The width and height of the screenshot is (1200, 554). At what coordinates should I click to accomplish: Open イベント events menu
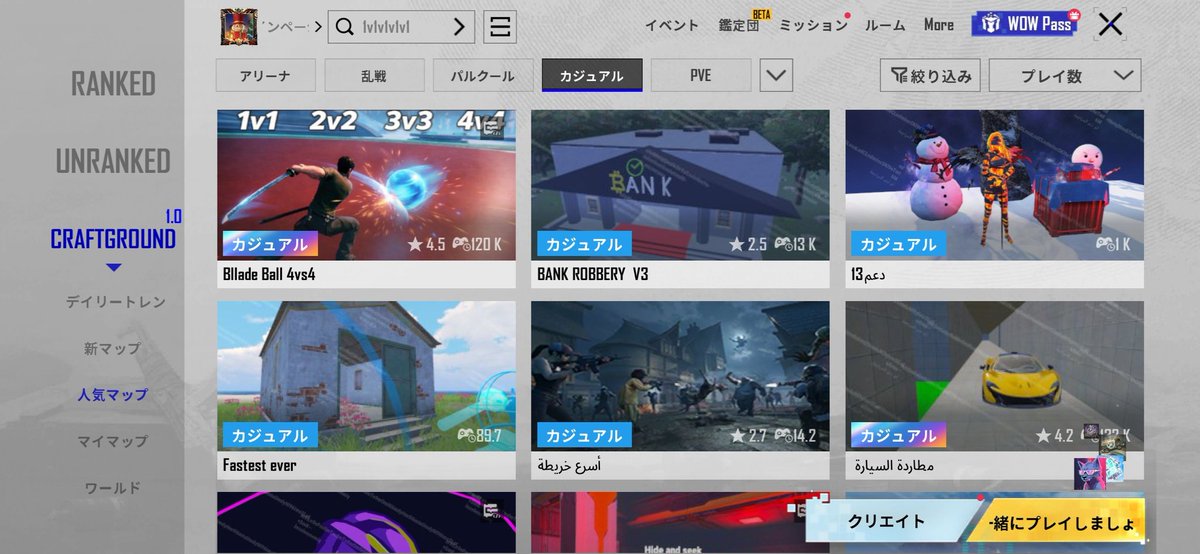click(672, 25)
